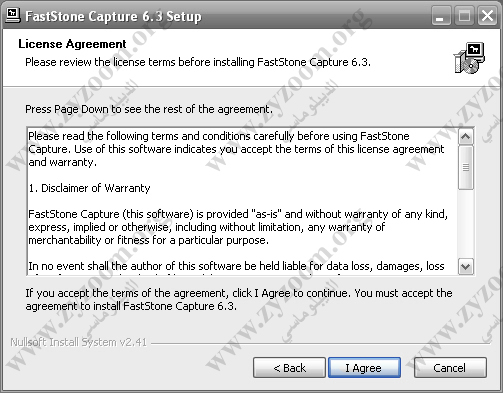
Task: Click the installer disc icon in header
Action: coord(469,58)
